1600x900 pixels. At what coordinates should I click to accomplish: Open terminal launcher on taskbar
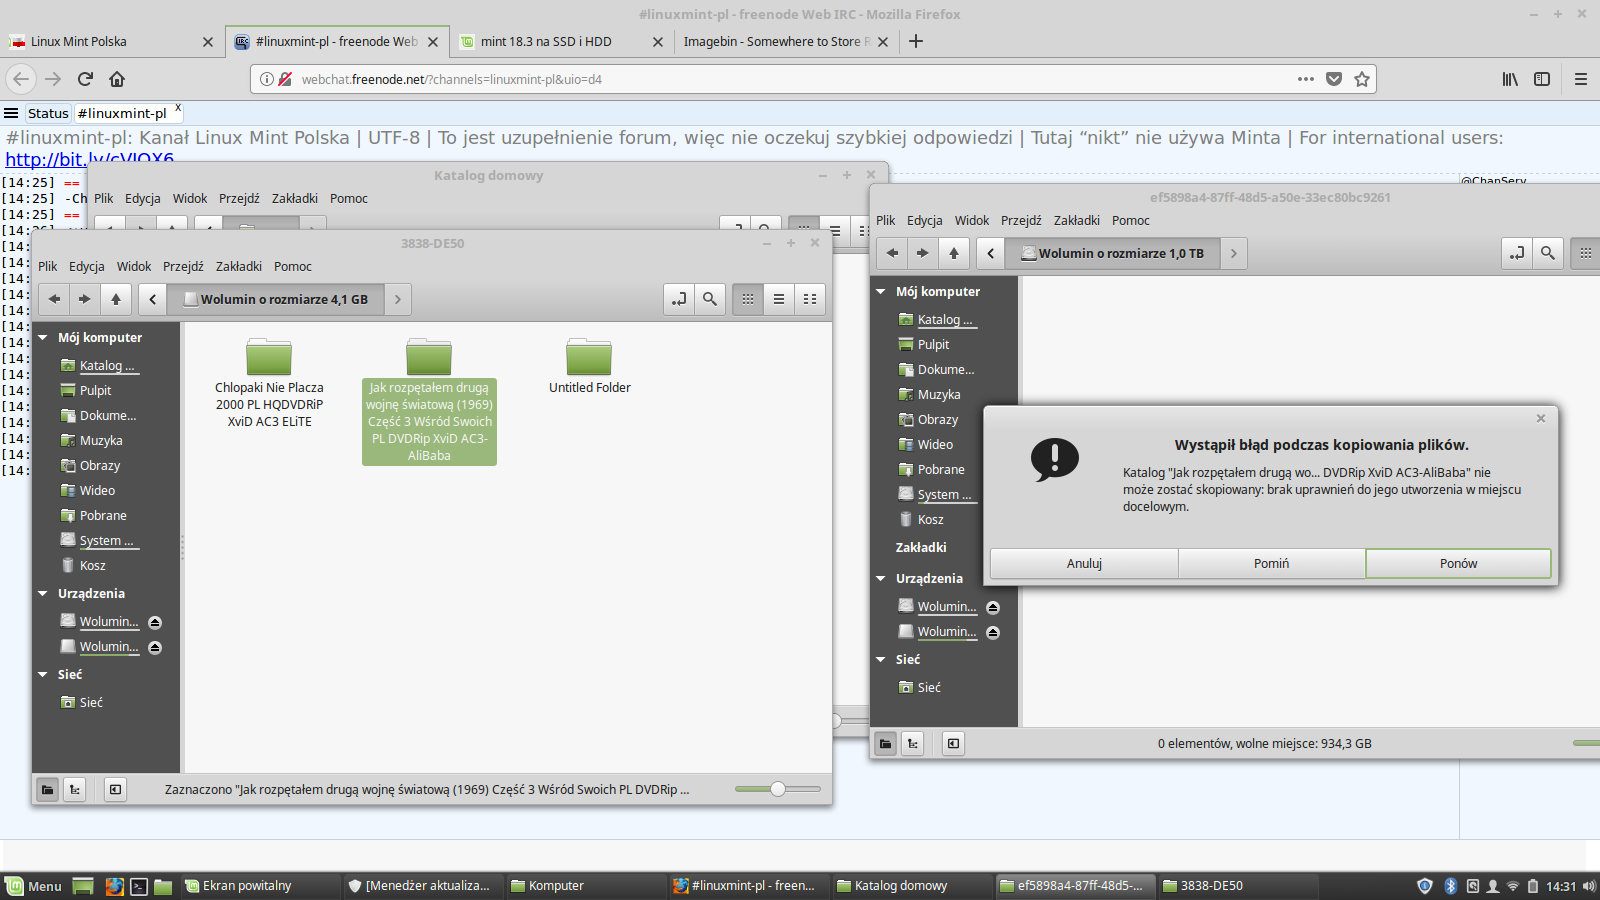(139, 886)
